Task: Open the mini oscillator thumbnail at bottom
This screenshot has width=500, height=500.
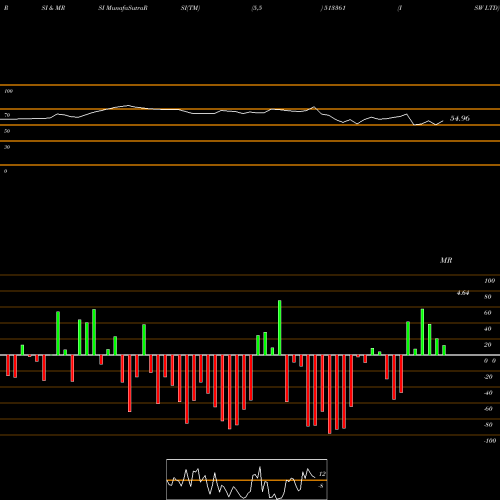Action: point(247,479)
